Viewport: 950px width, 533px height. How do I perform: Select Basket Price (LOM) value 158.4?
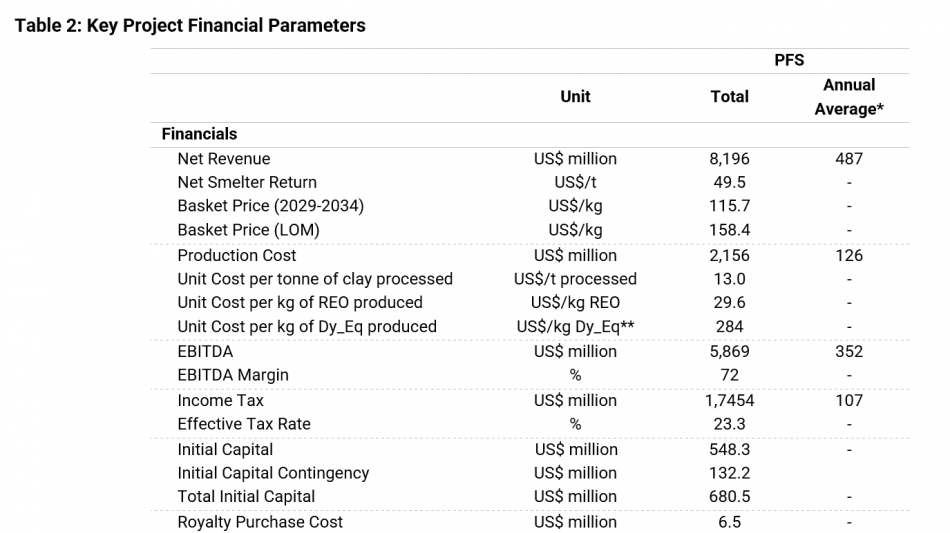(x=729, y=230)
